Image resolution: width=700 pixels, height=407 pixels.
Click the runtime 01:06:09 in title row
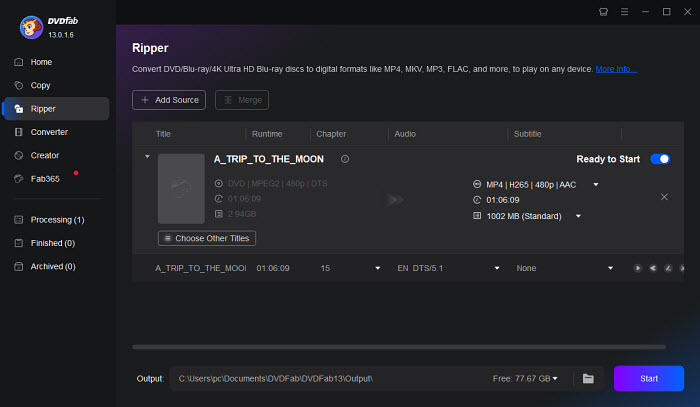[273, 268]
